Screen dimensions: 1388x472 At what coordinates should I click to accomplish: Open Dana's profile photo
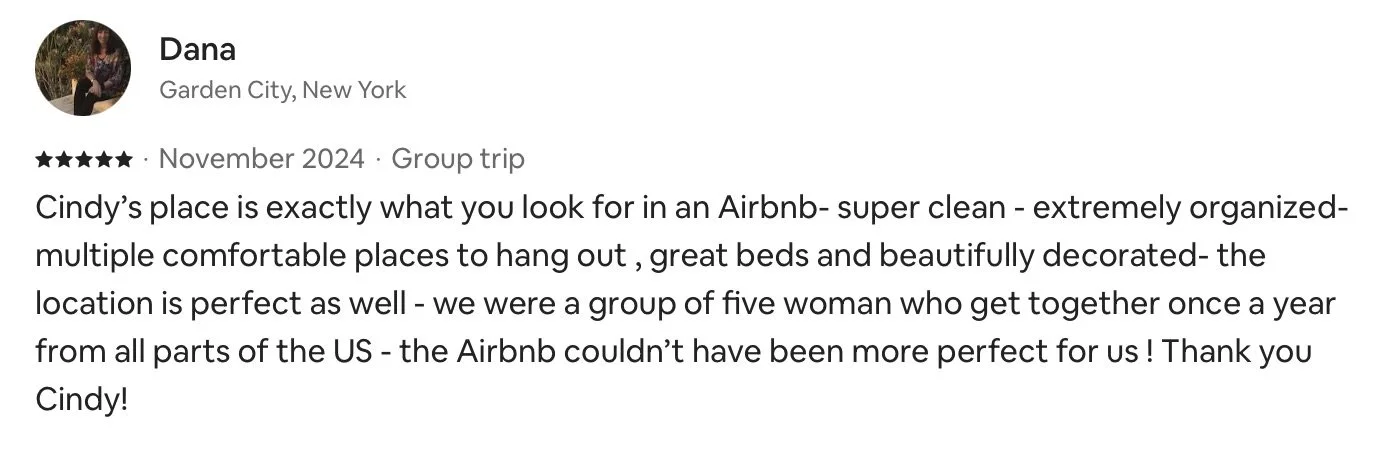pos(83,68)
